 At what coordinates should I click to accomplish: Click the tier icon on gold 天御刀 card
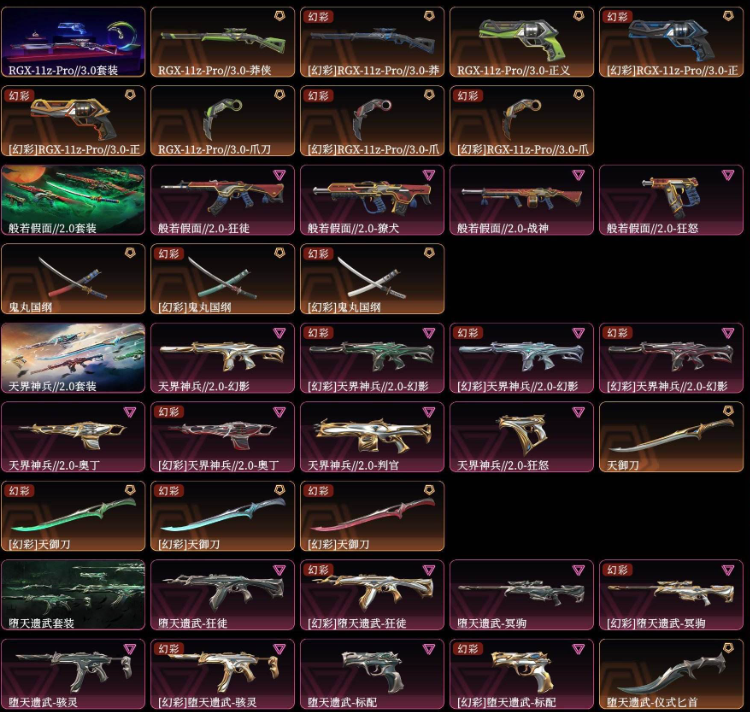(728, 411)
